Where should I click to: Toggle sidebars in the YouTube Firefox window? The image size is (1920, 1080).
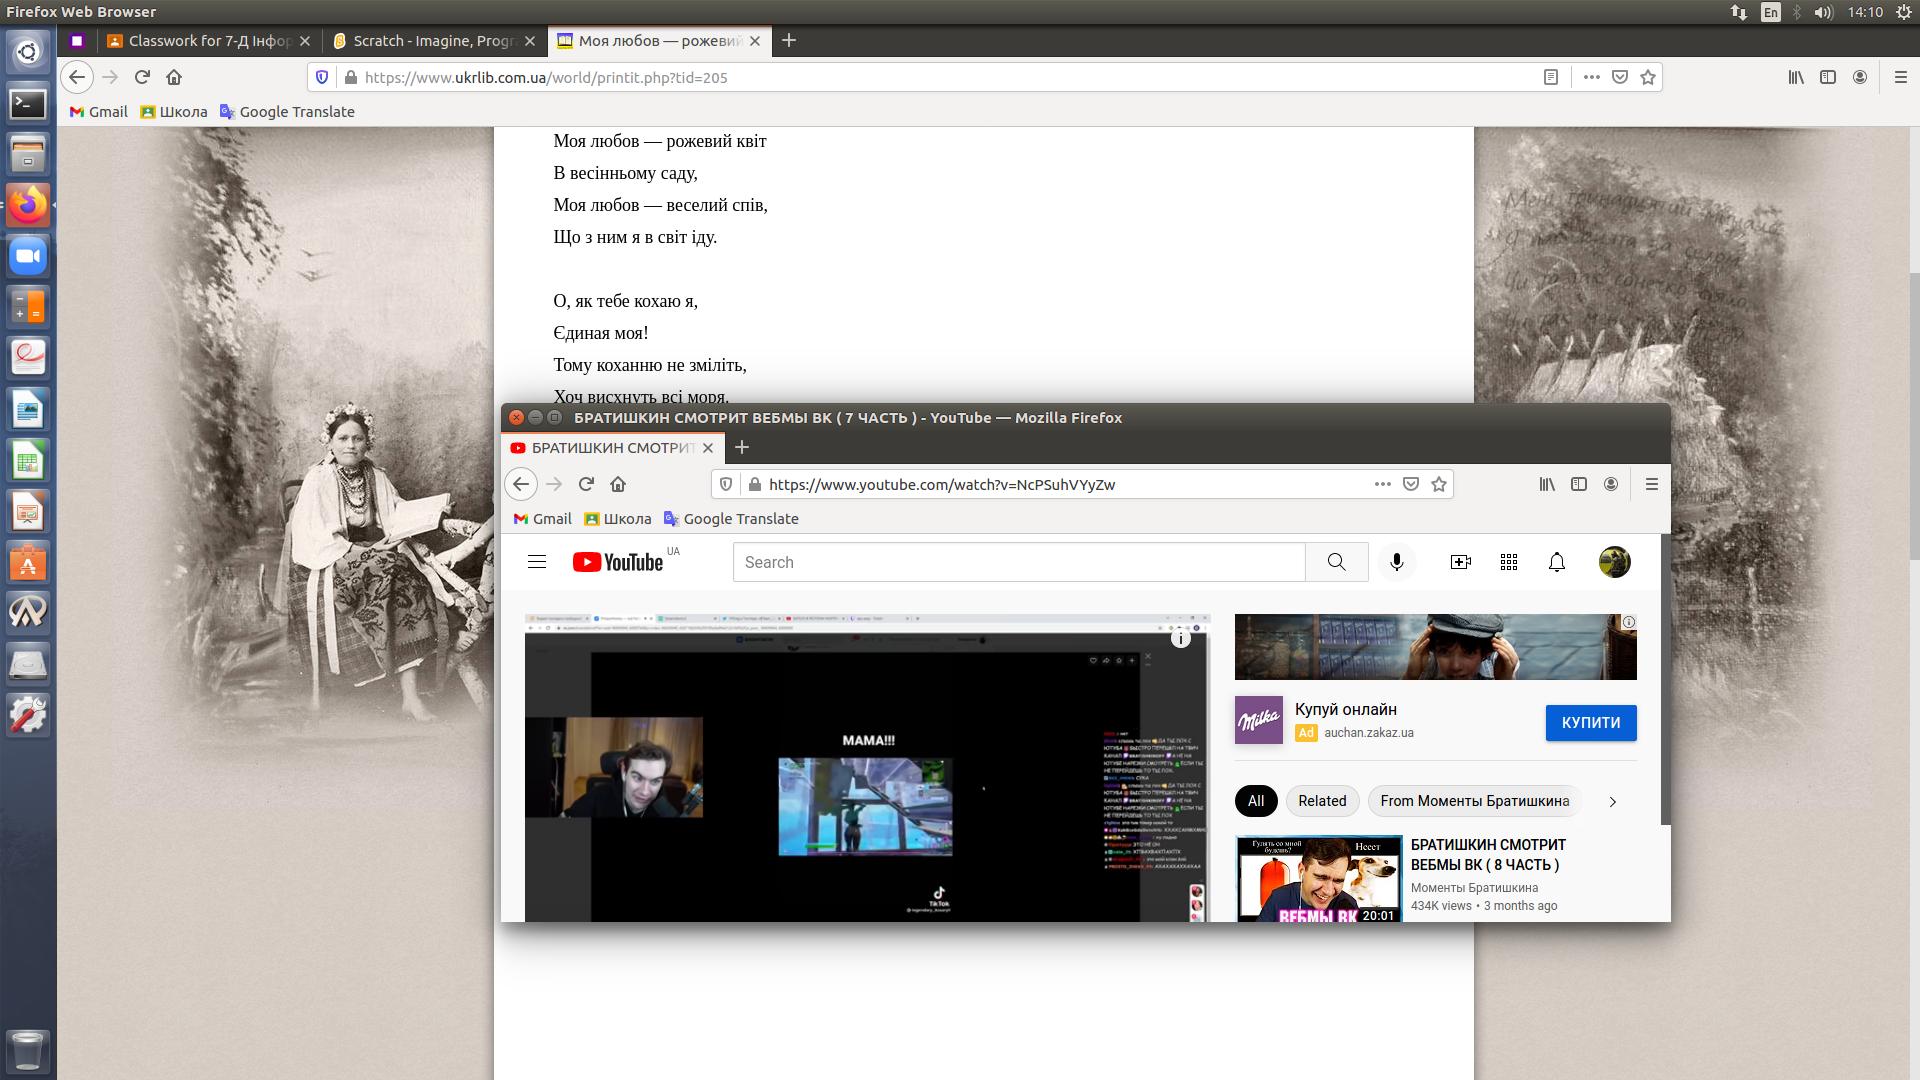pyautogui.click(x=1579, y=484)
